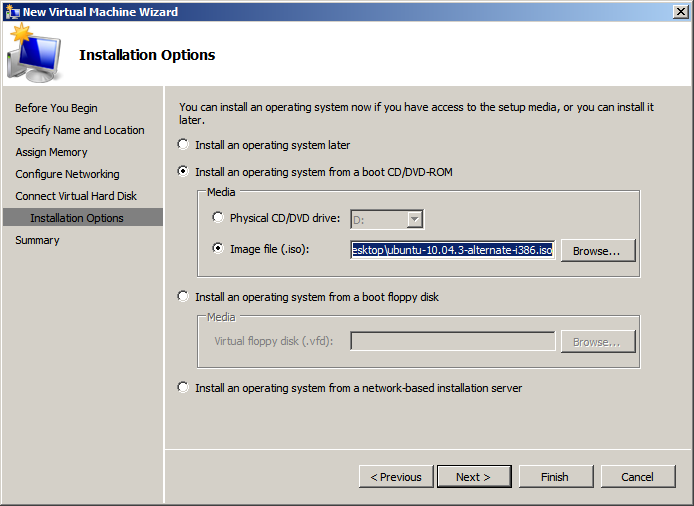
Task: Go to the Before You Begin step
Action: [x=56, y=108]
